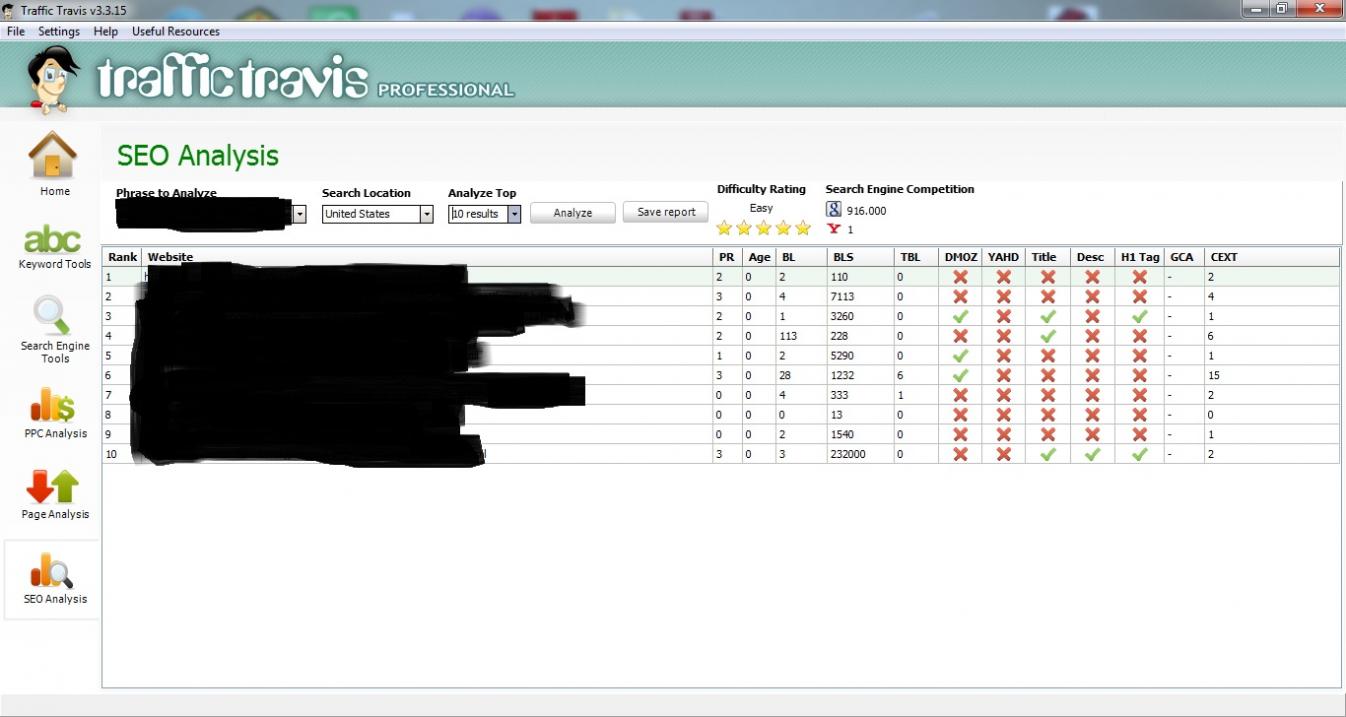Open the Help menu
The height and width of the screenshot is (717, 1346).
(105, 31)
